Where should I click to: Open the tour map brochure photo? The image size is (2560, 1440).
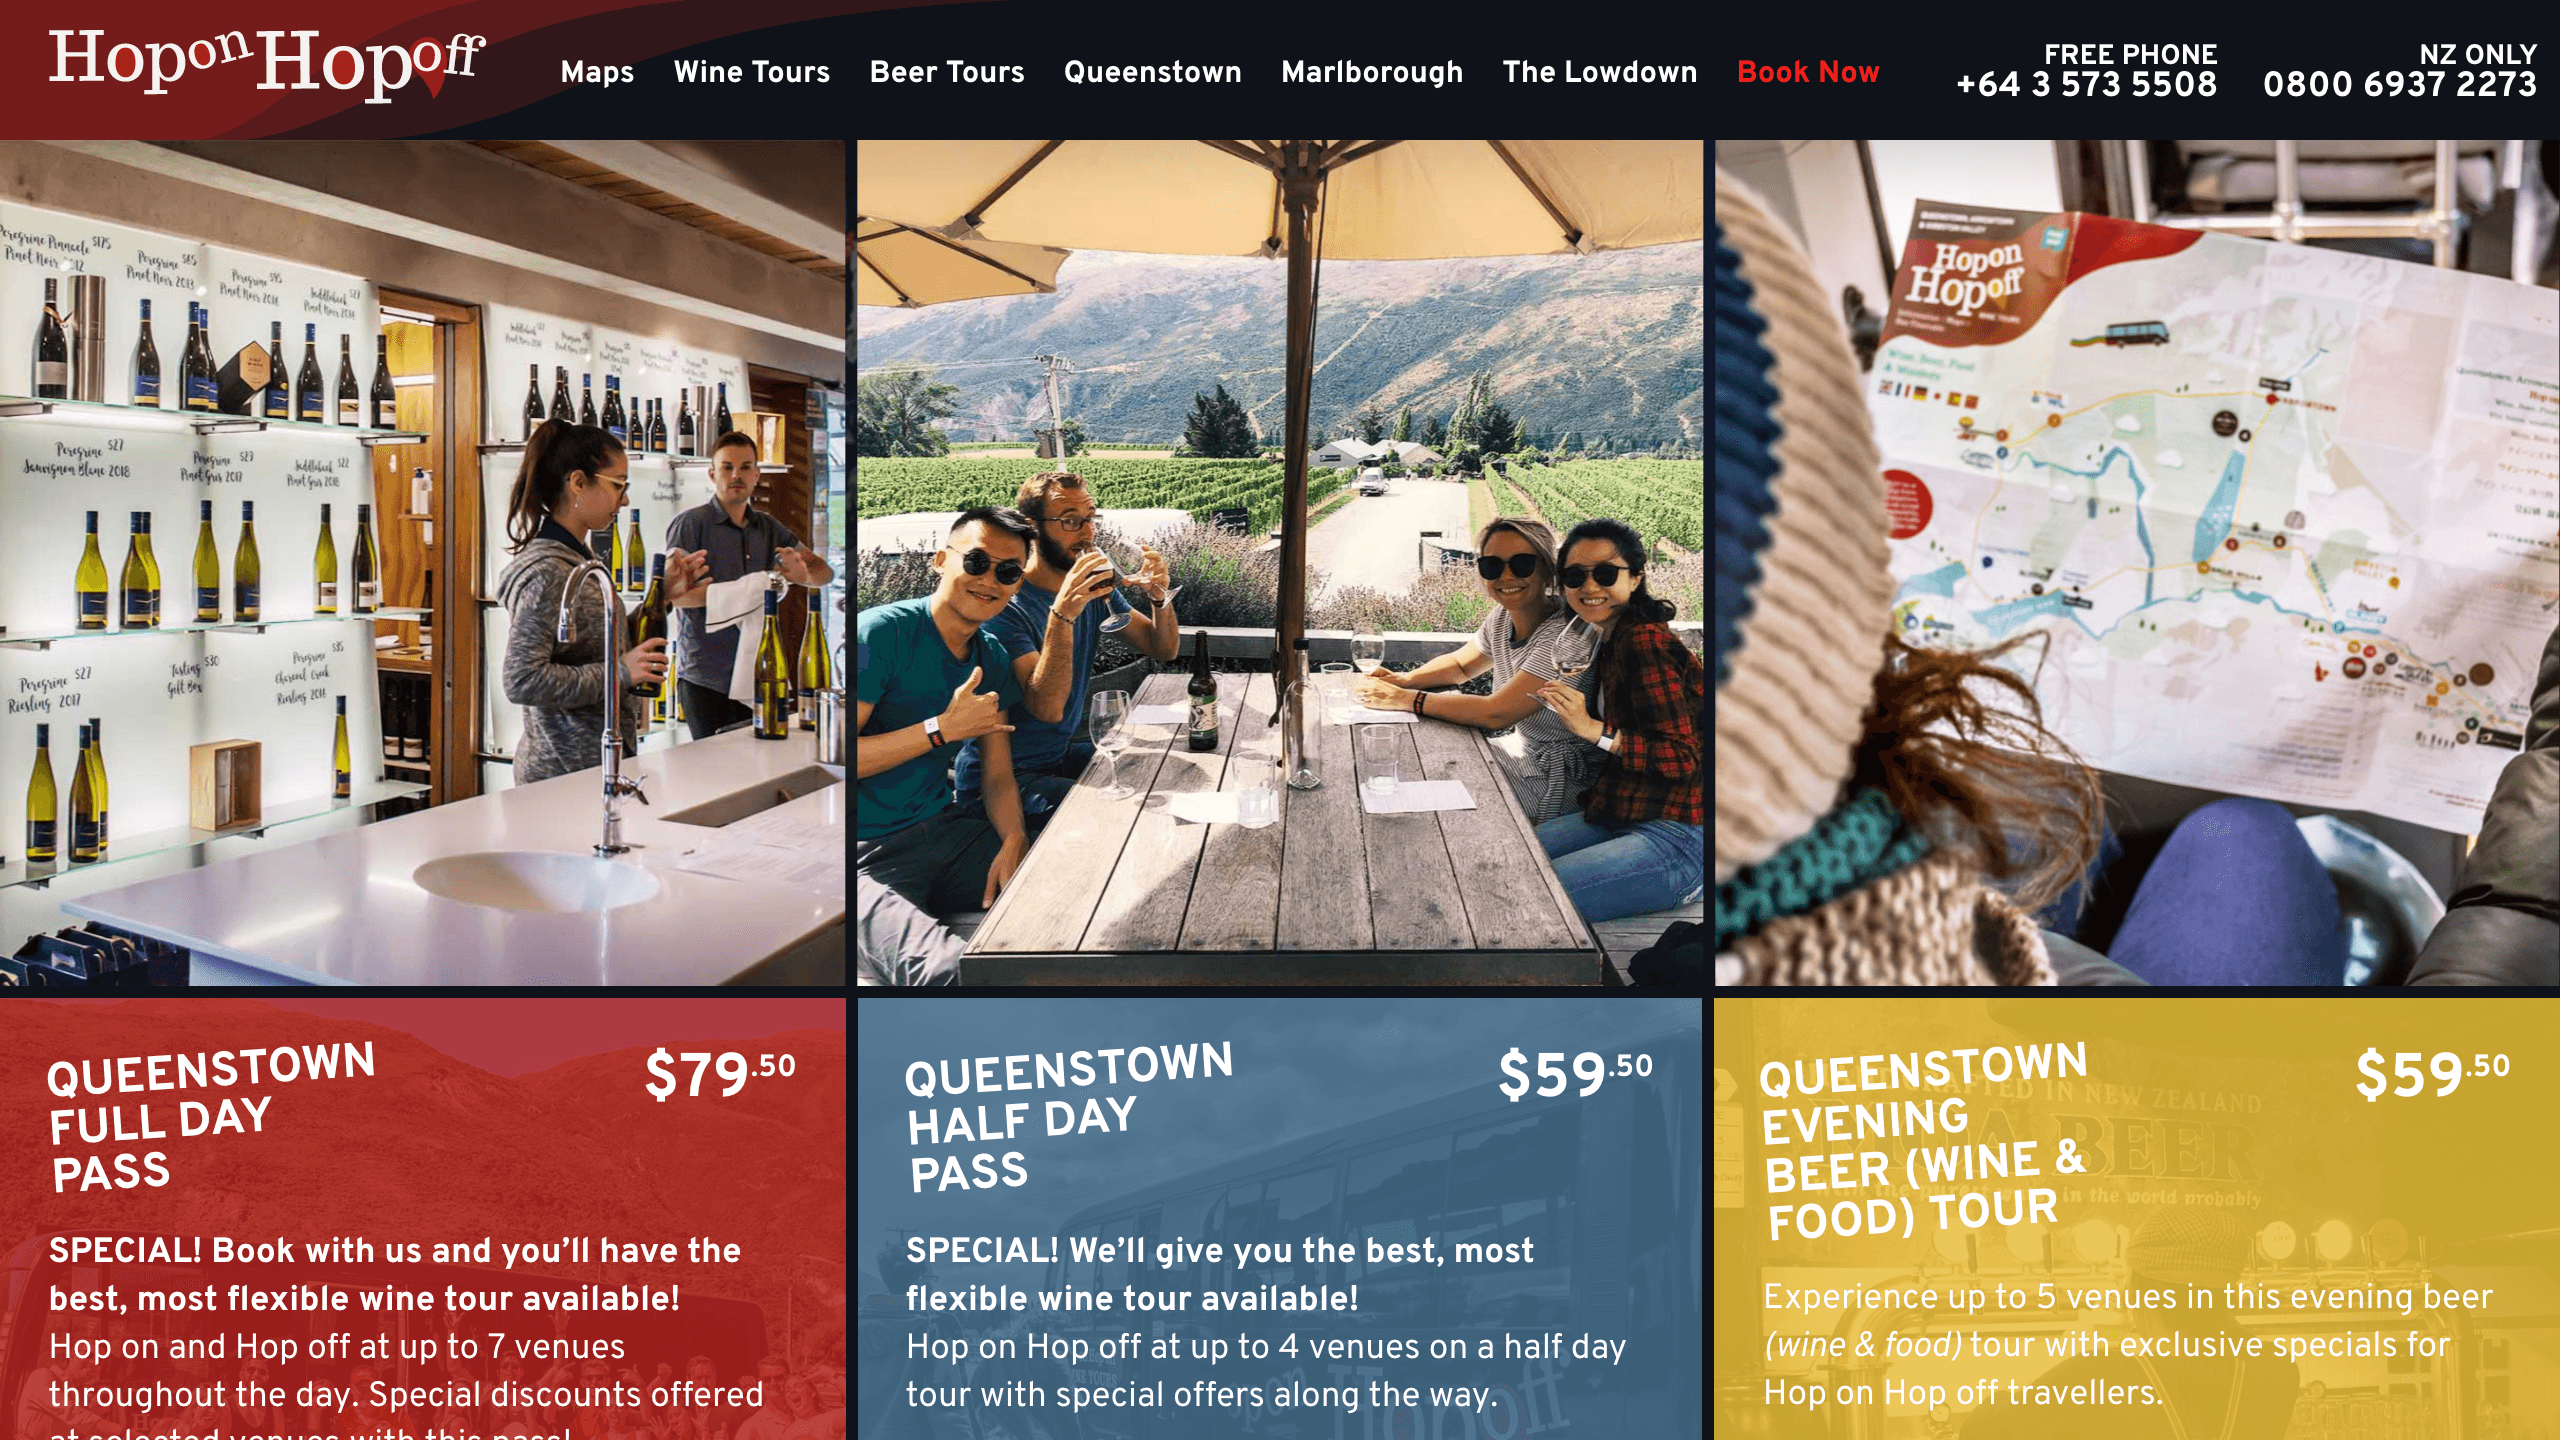pyautogui.click(x=2137, y=563)
